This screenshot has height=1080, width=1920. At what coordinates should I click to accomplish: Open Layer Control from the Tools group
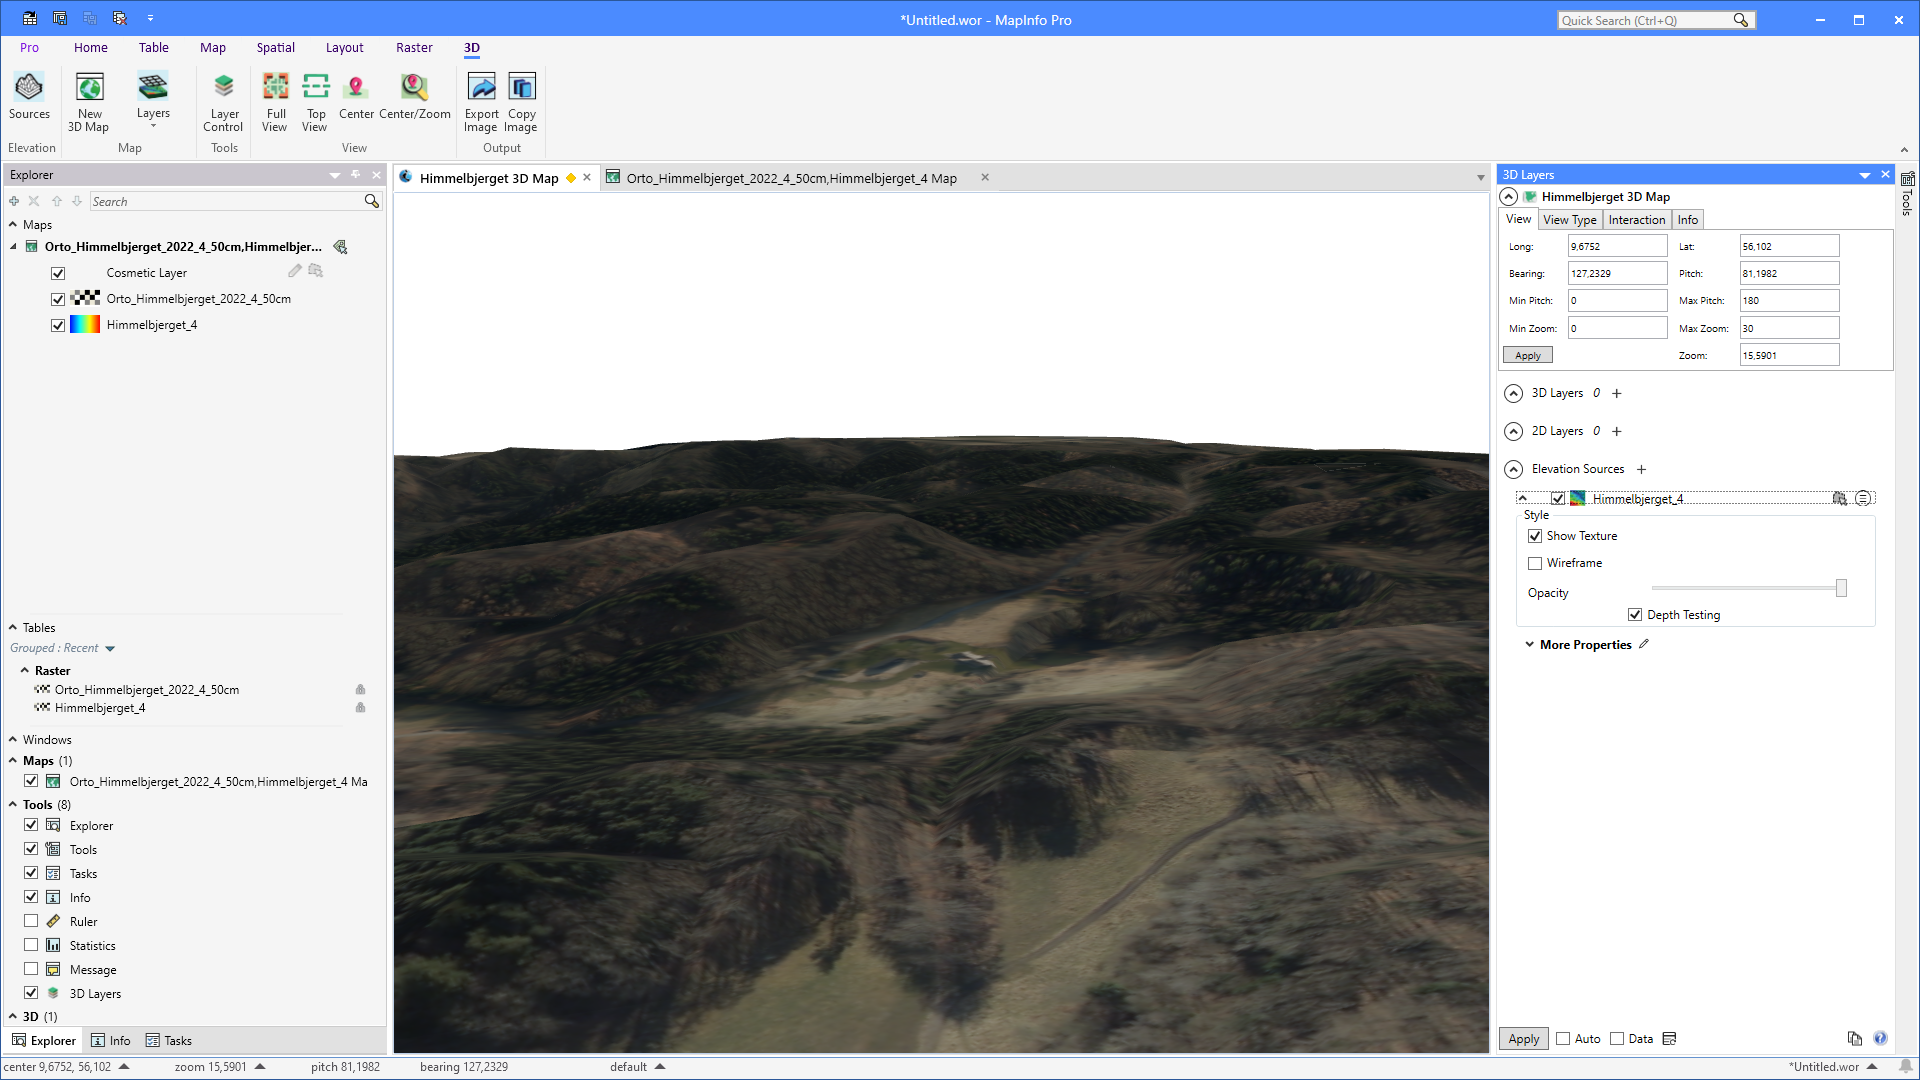pos(223,100)
